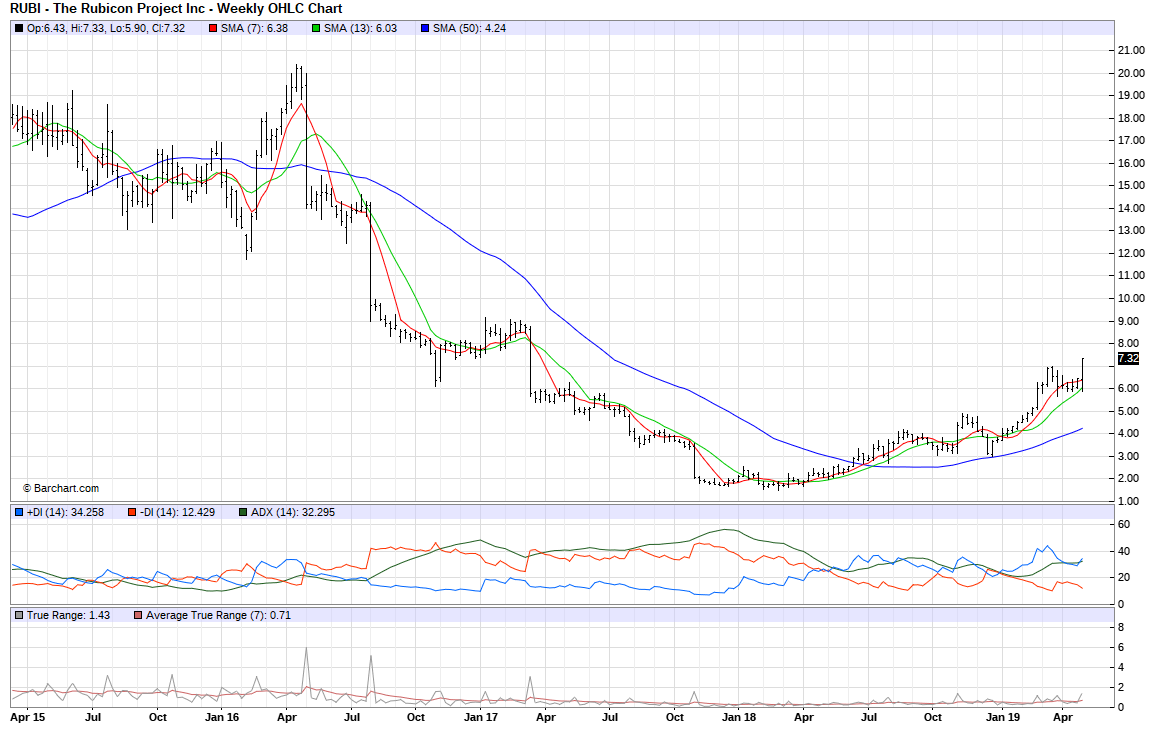The width and height of the screenshot is (1156, 748).
Task: Click the 10.00 price axis label
Action: 1131,298
